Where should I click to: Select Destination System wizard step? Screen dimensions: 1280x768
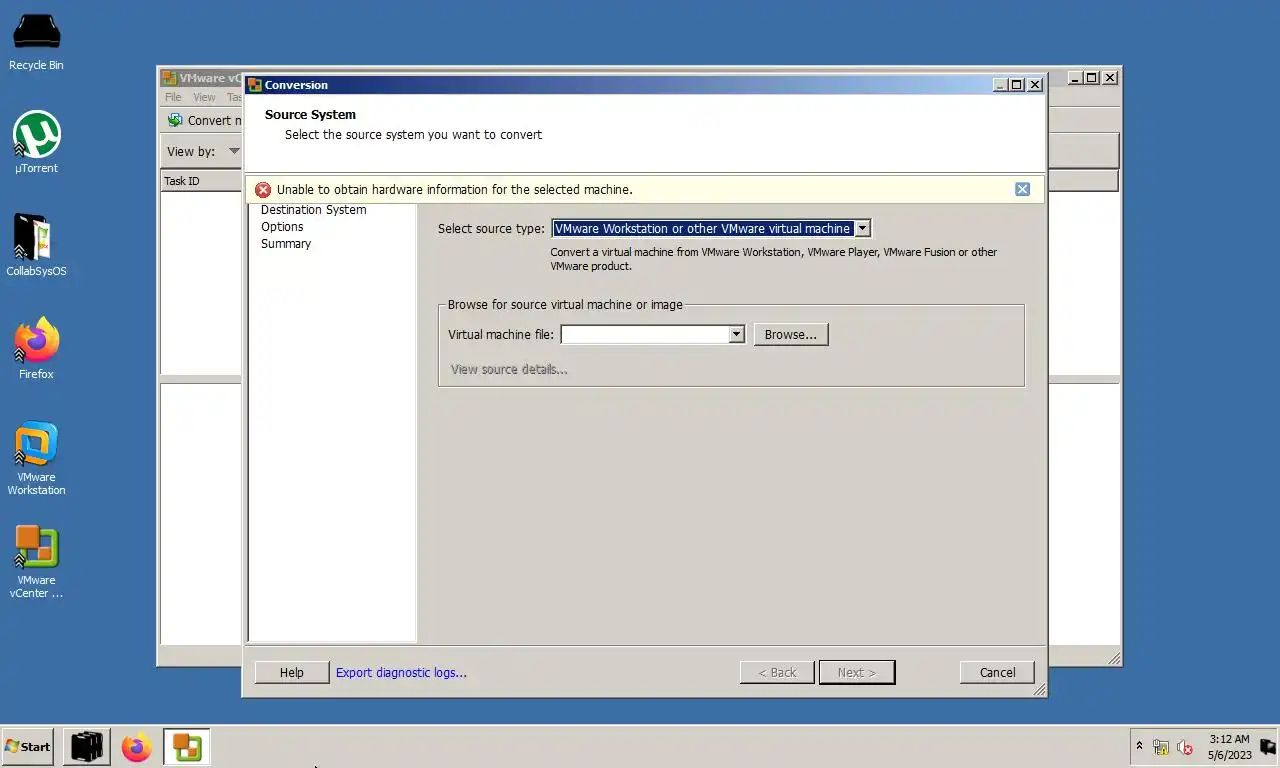click(x=313, y=210)
